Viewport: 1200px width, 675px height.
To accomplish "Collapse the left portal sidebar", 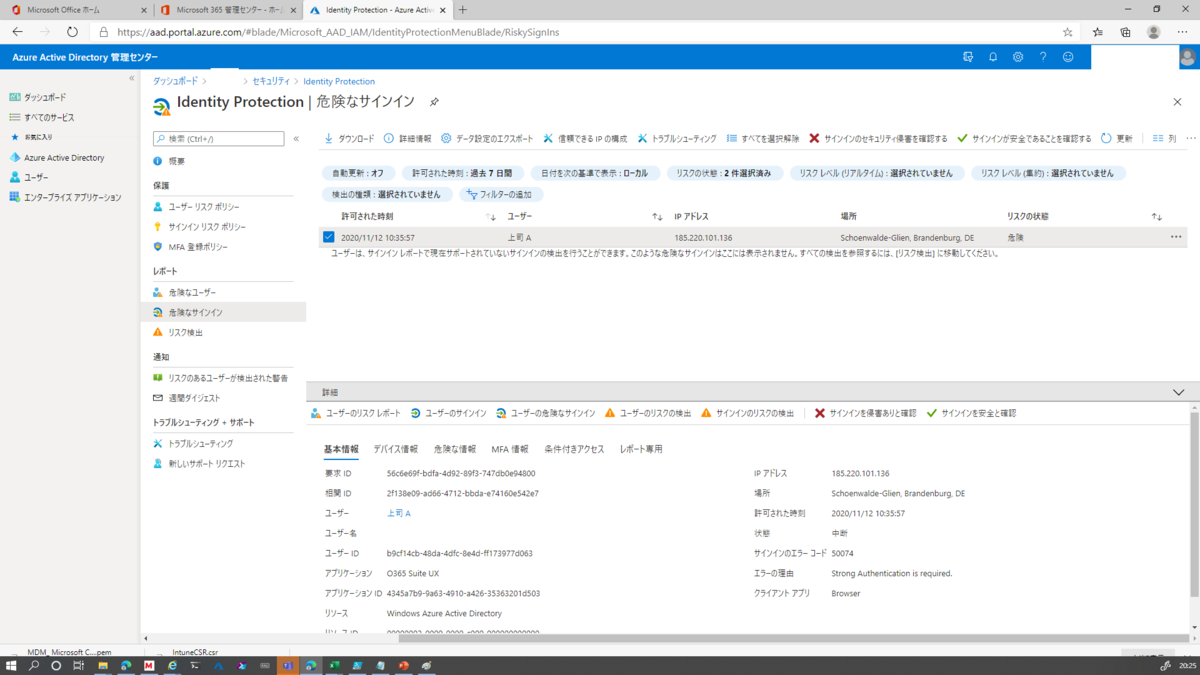I will 131,78.
